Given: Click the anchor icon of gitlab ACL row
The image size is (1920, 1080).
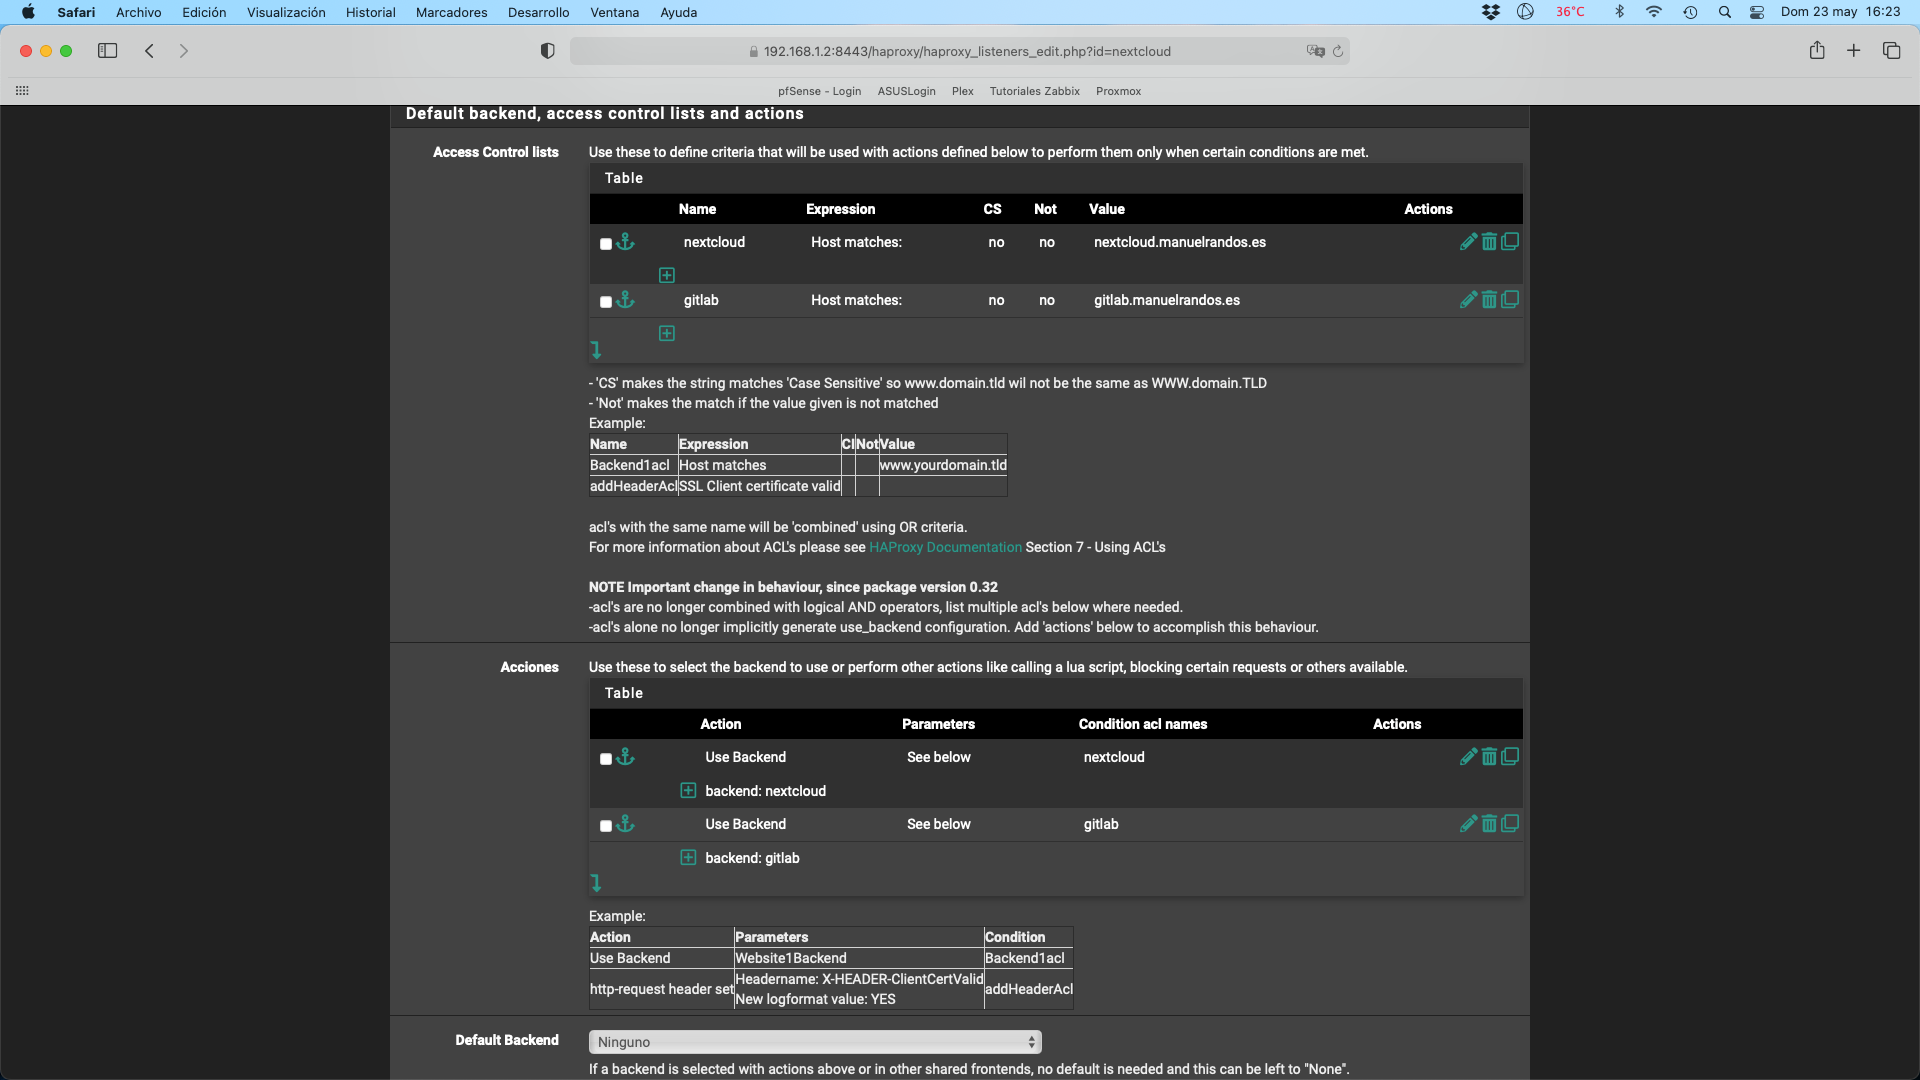Looking at the screenshot, I should pyautogui.click(x=625, y=300).
